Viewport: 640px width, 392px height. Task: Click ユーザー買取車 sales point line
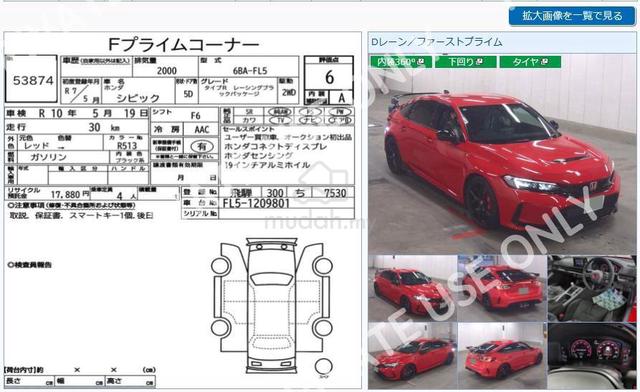pyautogui.click(x=288, y=137)
